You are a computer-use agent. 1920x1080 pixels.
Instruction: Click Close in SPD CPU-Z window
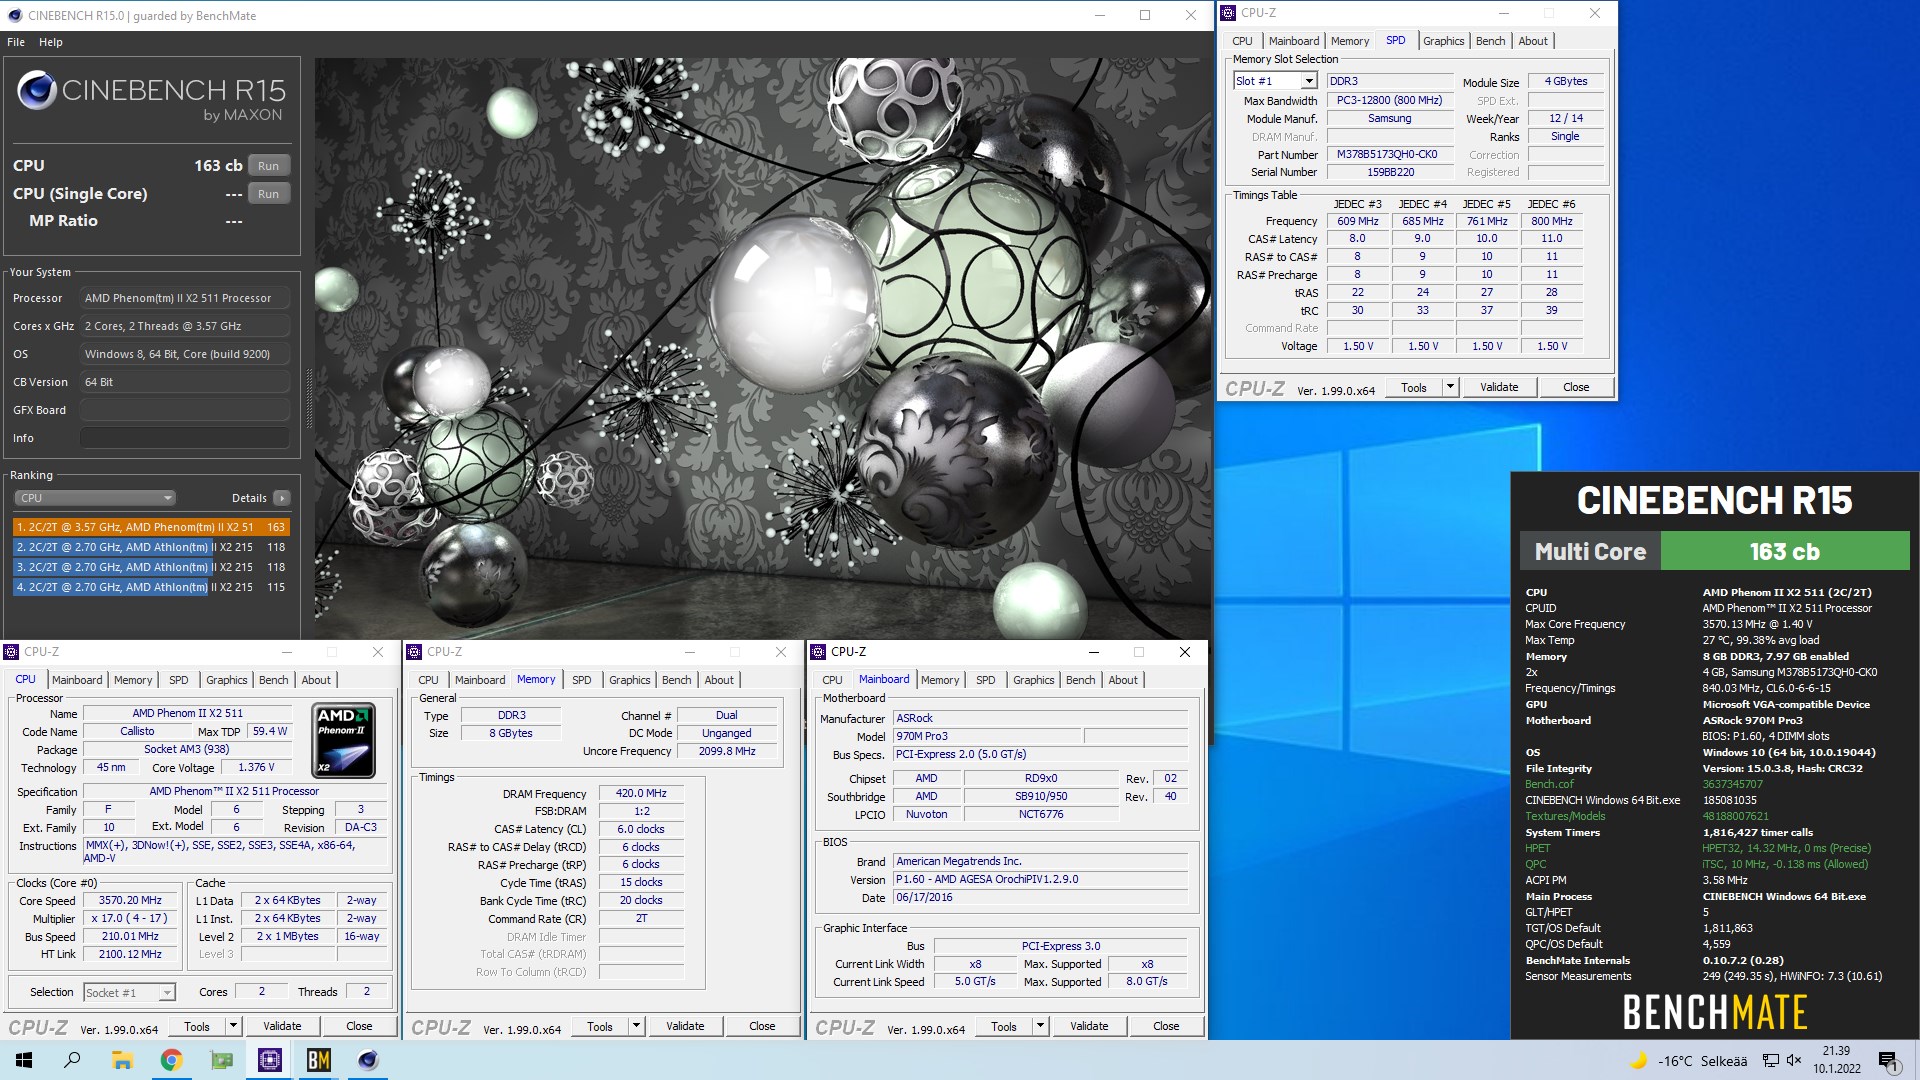pyautogui.click(x=1576, y=387)
